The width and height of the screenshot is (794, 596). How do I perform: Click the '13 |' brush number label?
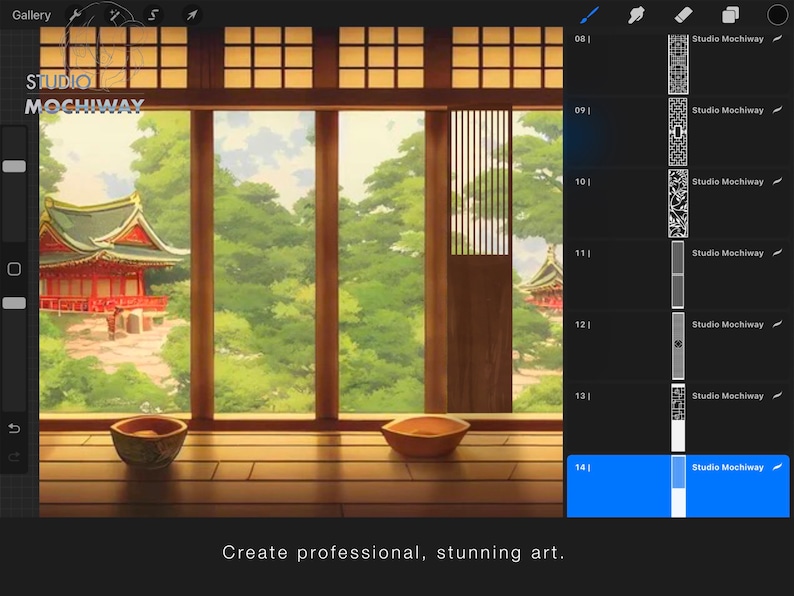pos(582,396)
